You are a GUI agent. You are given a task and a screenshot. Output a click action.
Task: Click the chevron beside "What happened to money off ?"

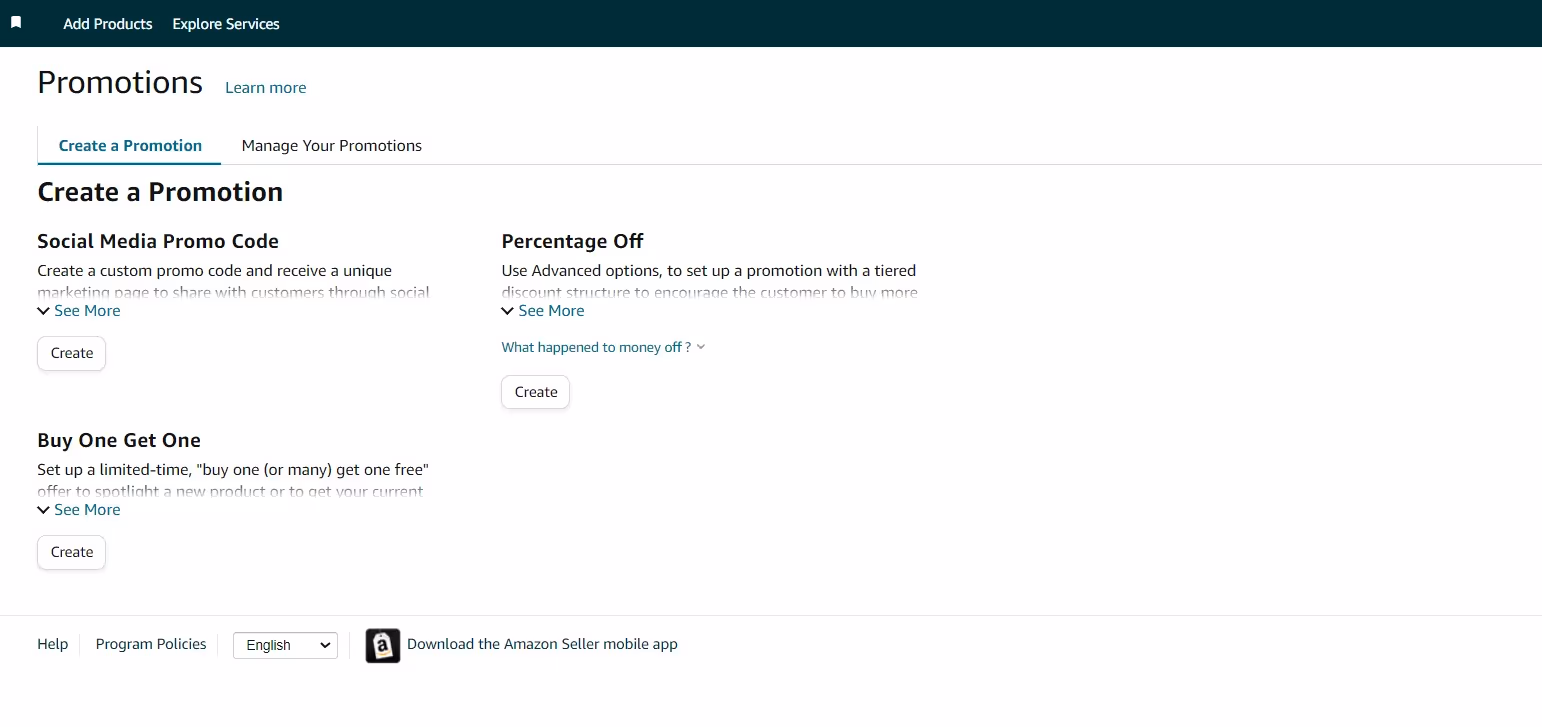coord(700,347)
